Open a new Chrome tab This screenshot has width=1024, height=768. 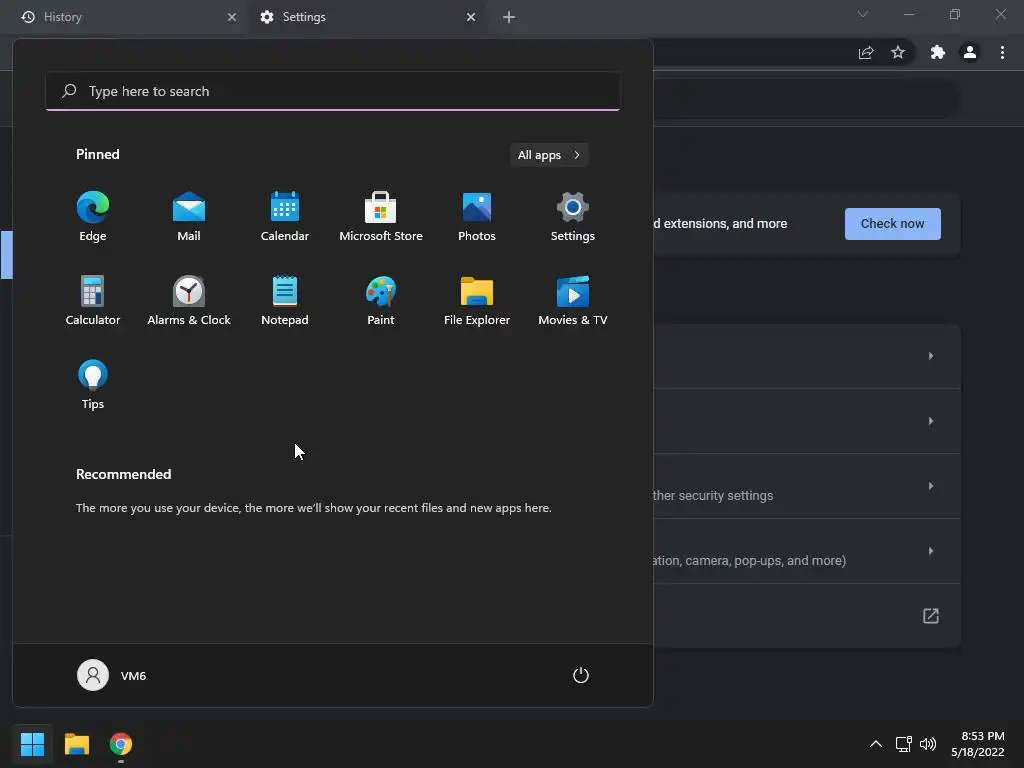click(x=509, y=17)
